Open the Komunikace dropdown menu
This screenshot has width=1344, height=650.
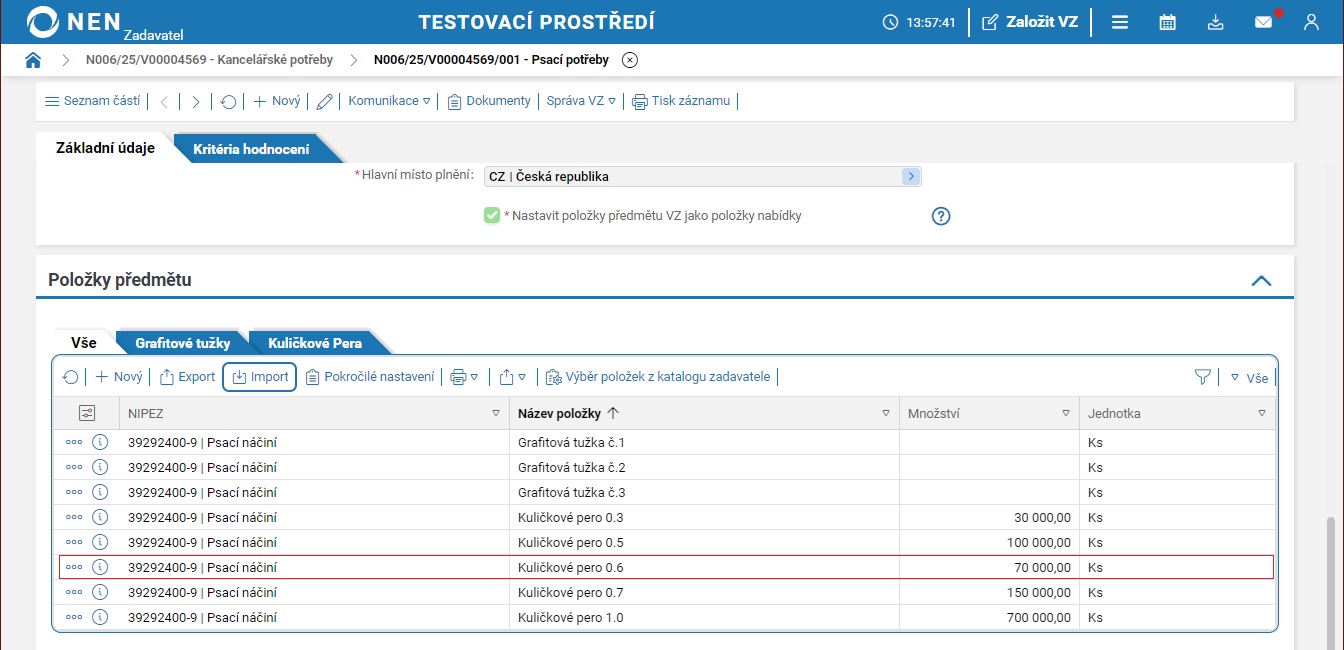pyautogui.click(x=389, y=101)
